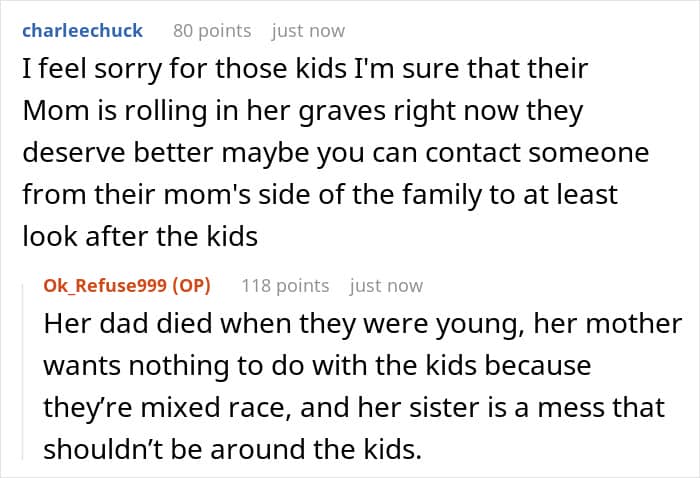The image size is (700, 478).
Task: Click the line starting "they're mixed race"
Action: tap(354, 407)
